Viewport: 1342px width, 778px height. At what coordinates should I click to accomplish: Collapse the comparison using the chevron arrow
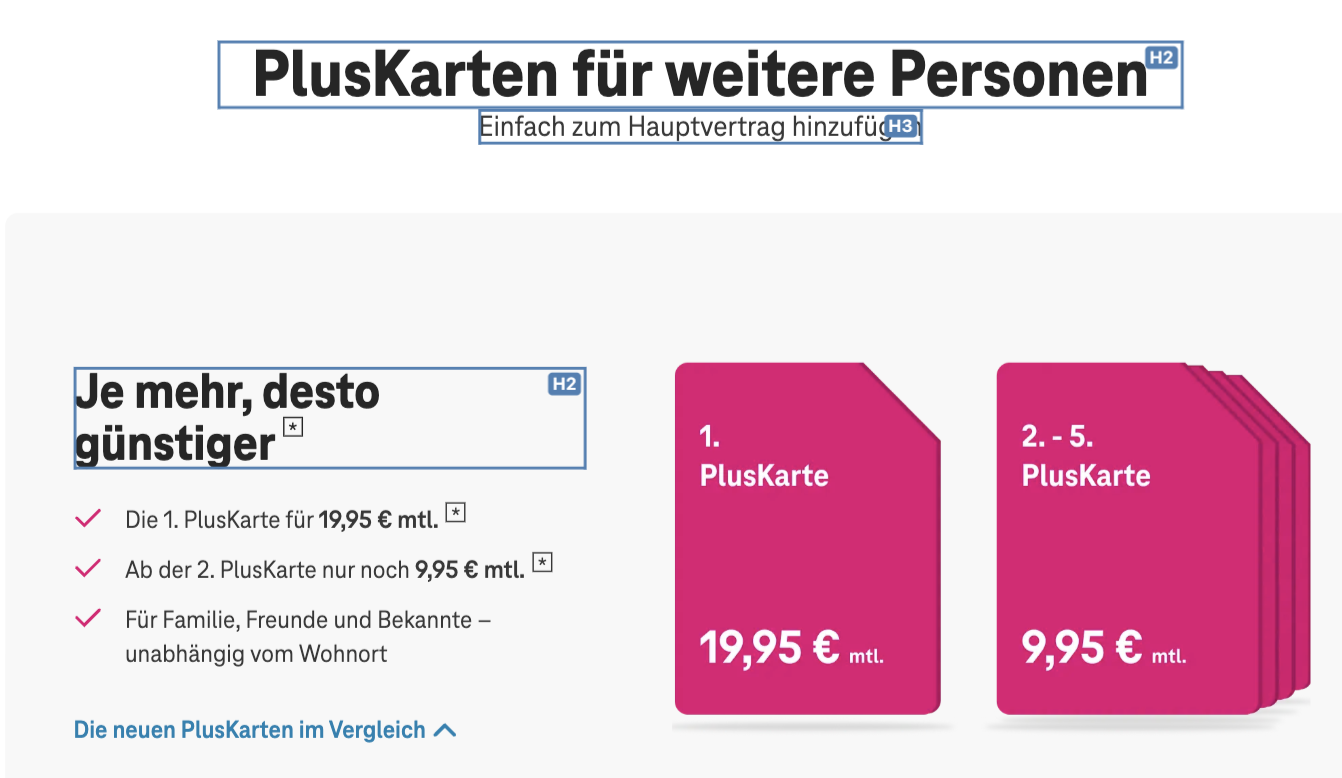pyautogui.click(x=445, y=730)
